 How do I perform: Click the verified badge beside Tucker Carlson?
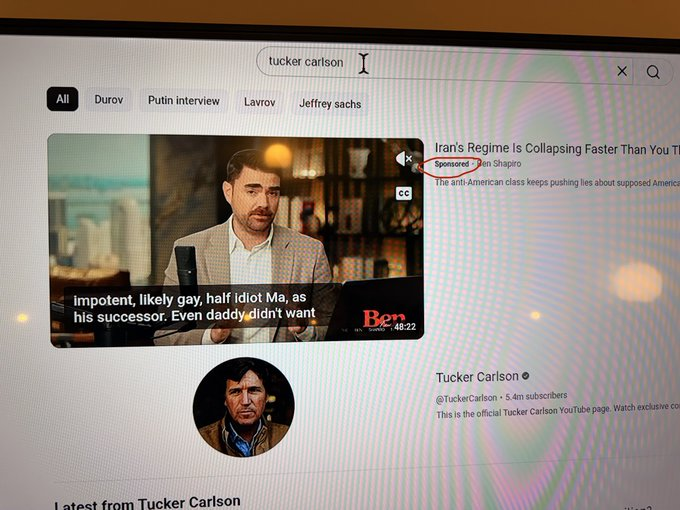click(526, 376)
